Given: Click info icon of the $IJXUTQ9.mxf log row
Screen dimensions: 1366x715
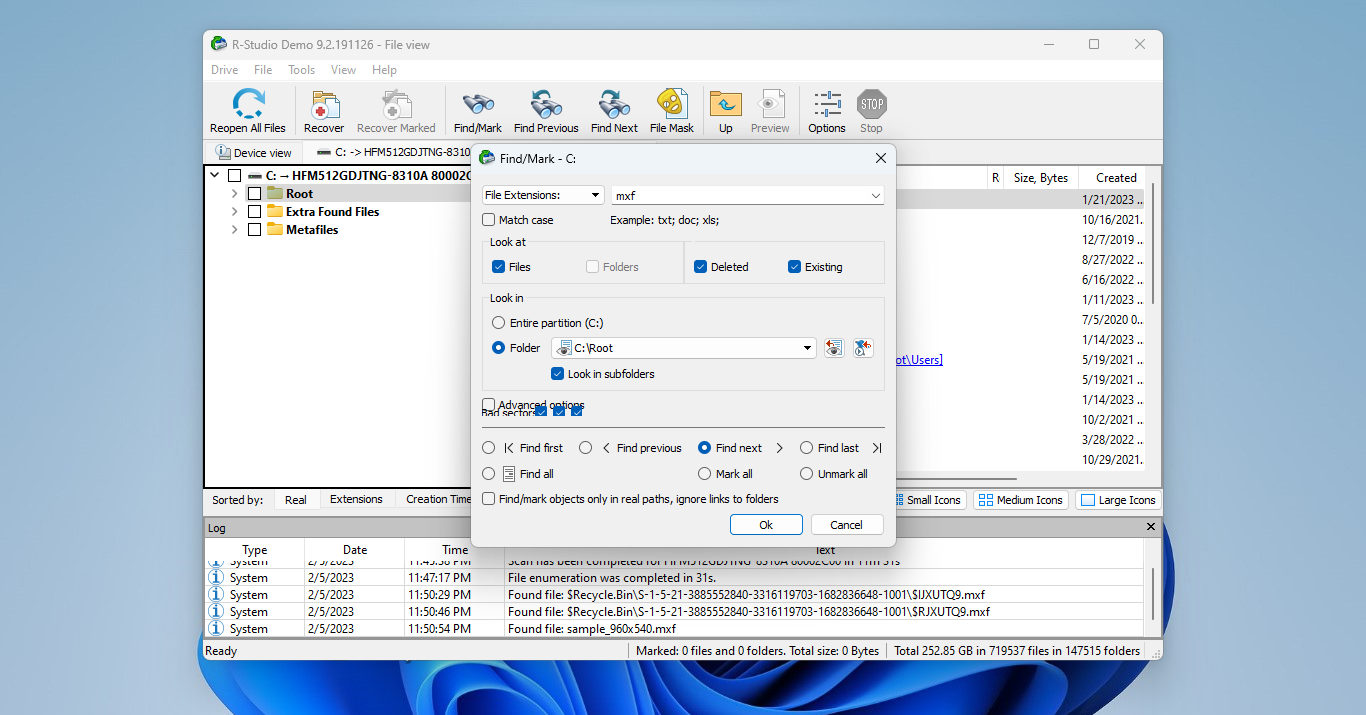Looking at the screenshot, I should (x=215, y=594).
